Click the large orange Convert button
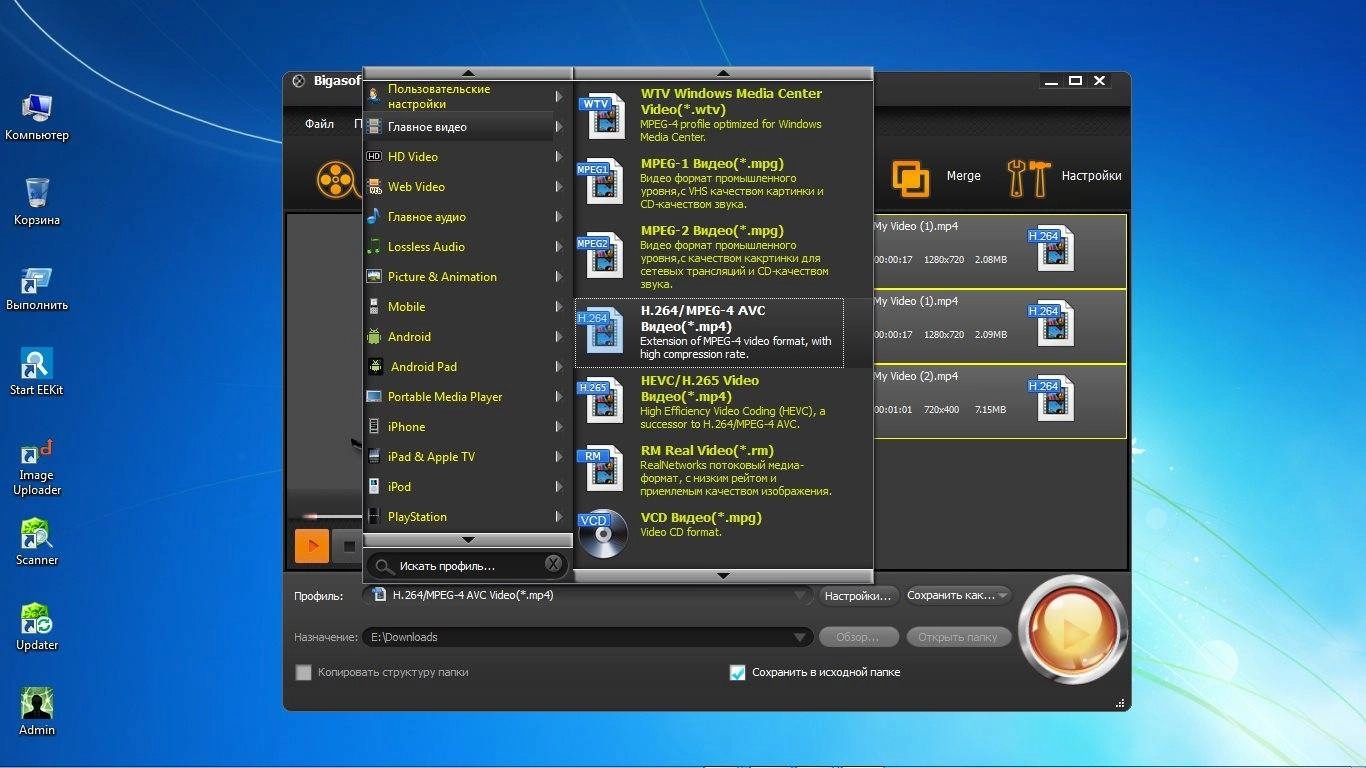Image resolution: width=1366 pixels, height=768 pixels. (x=1073, y=630)
